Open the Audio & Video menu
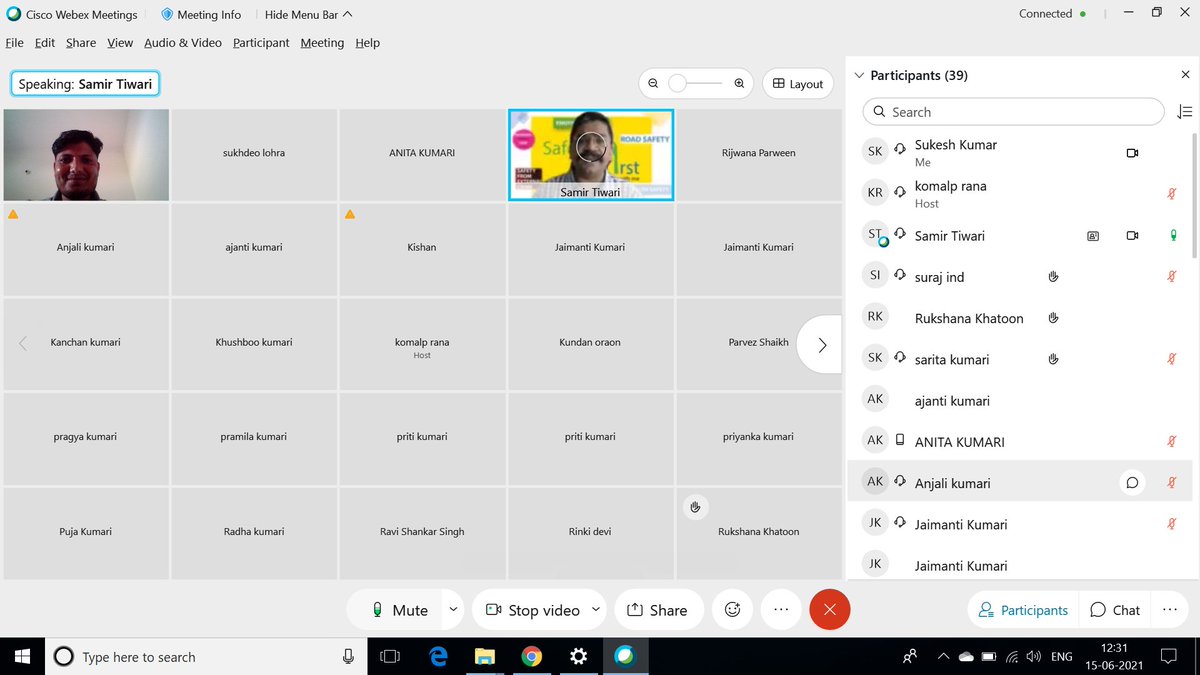Image resolution: width=1200 pixels, height=675 pixels. [183, 43]
